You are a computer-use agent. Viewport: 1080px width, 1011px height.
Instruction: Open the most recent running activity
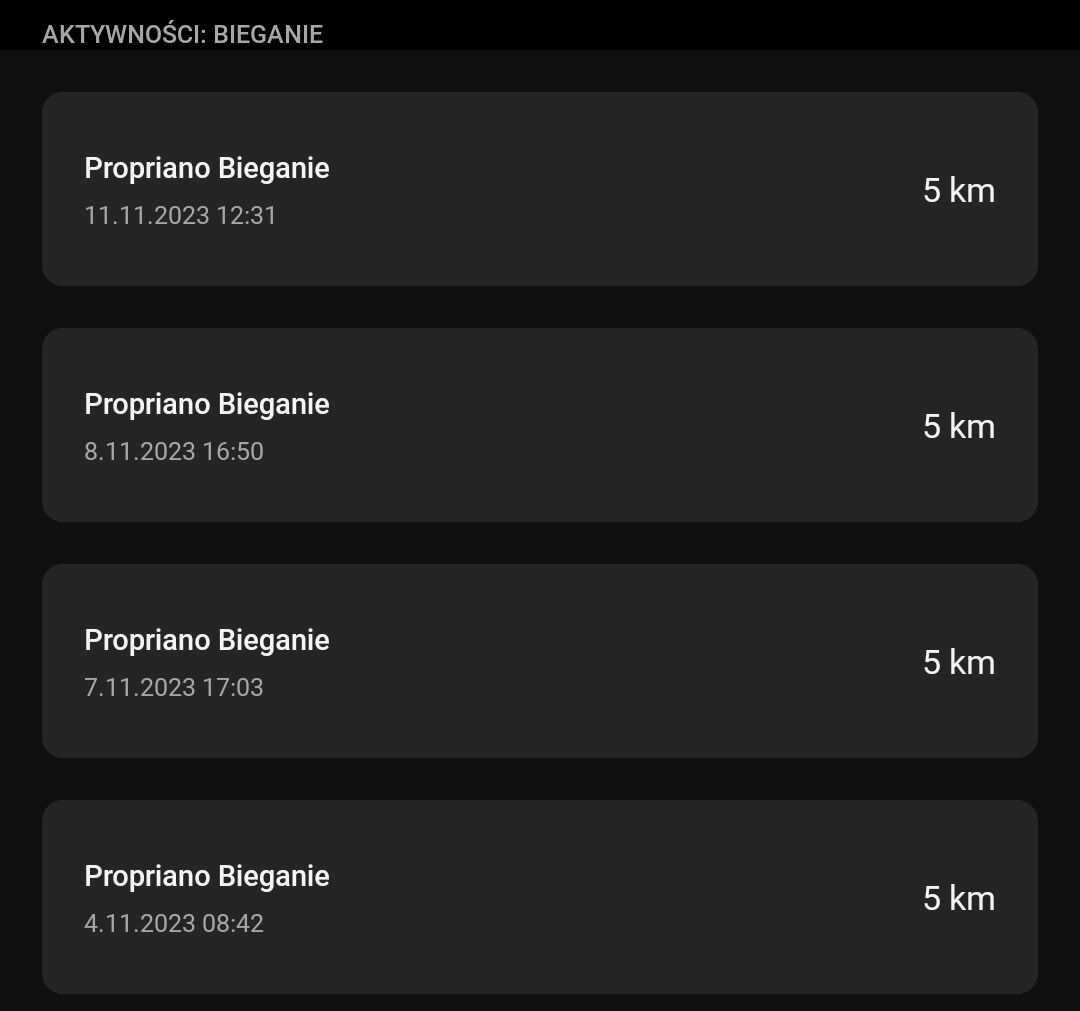pyautogui.click(x=539, y=189)
